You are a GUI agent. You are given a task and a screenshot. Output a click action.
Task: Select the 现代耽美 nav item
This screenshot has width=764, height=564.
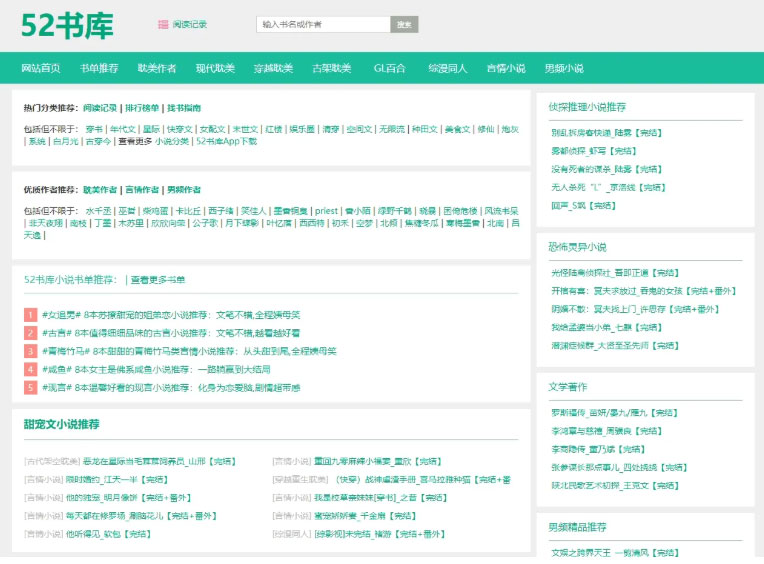215,68
